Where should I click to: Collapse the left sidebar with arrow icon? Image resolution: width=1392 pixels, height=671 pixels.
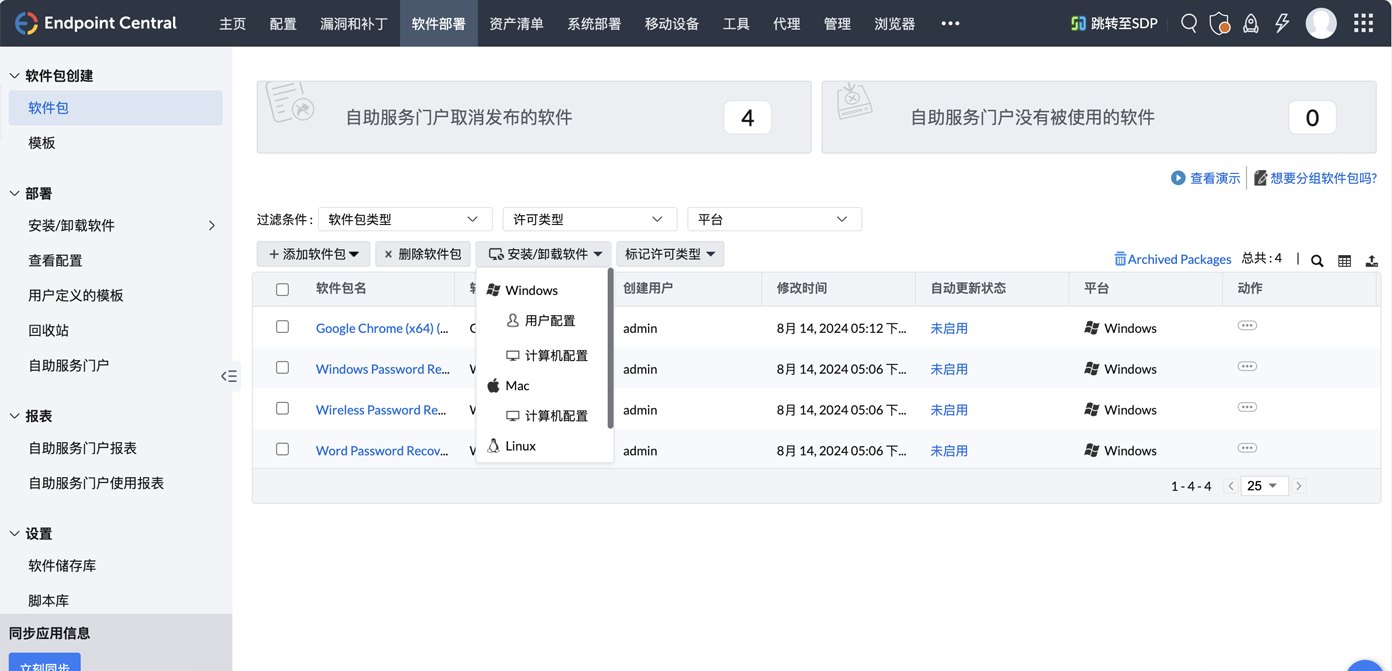coord(229,376)
